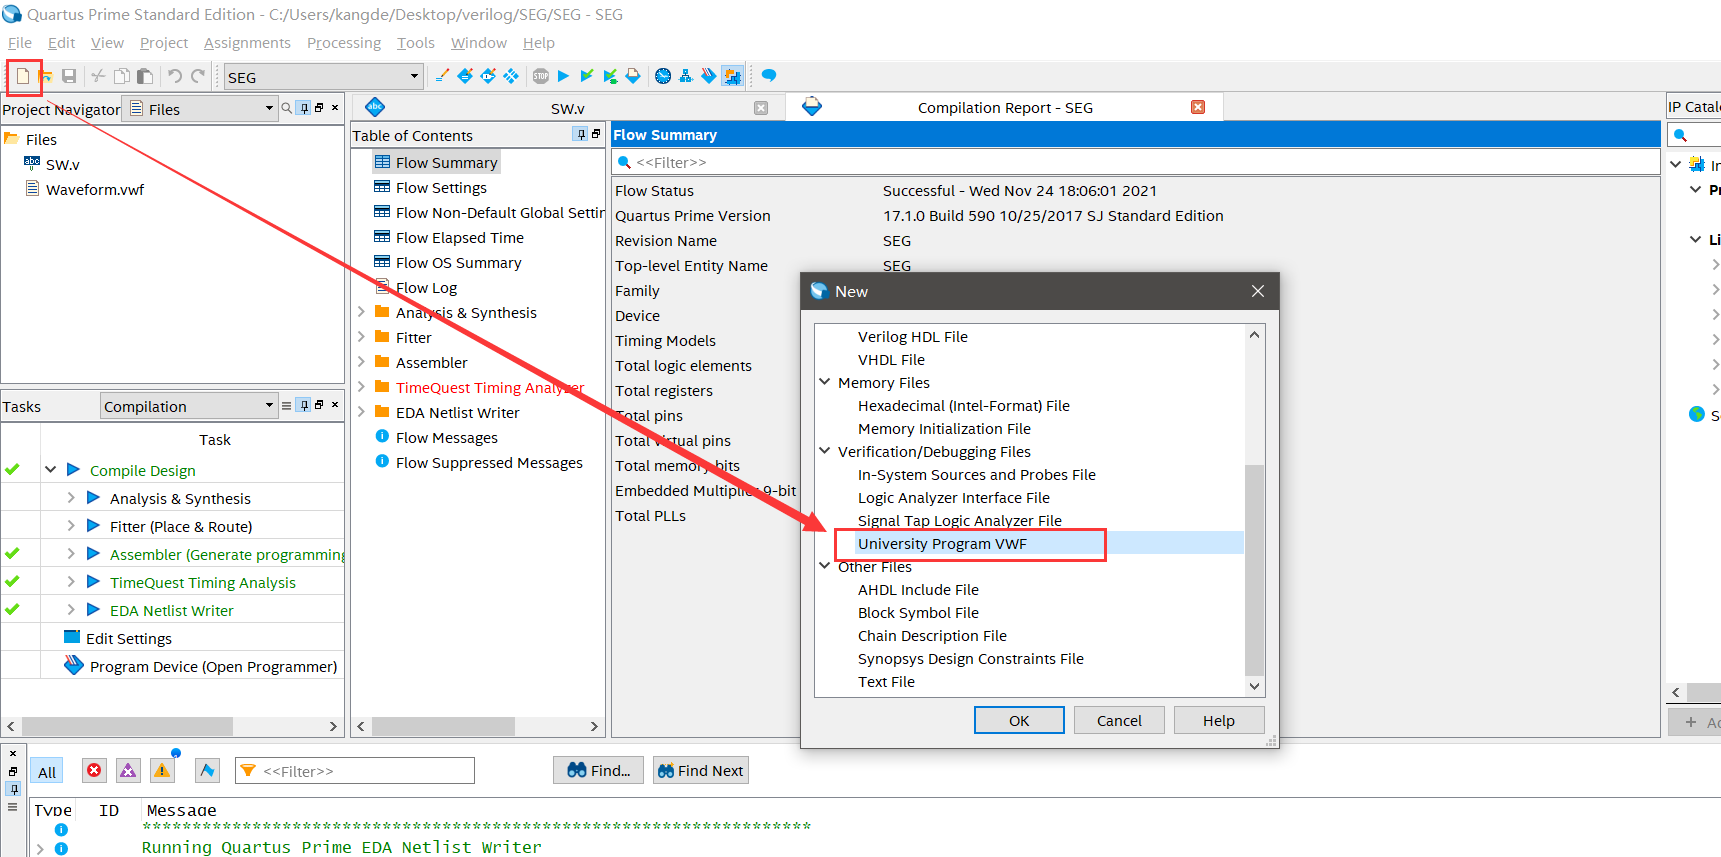Toggle pin on Table of Contents panel

581,134
